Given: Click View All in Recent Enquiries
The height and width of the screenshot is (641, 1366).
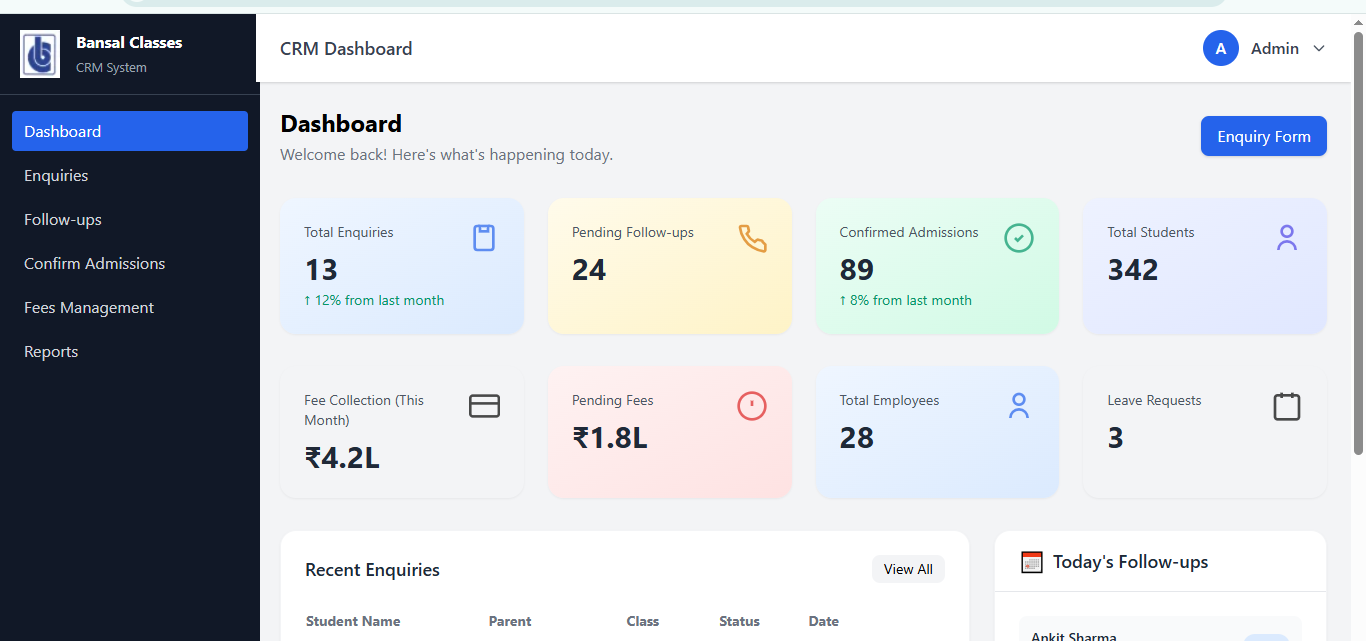Looking at the screenshot, I should (x=908, y=569).
